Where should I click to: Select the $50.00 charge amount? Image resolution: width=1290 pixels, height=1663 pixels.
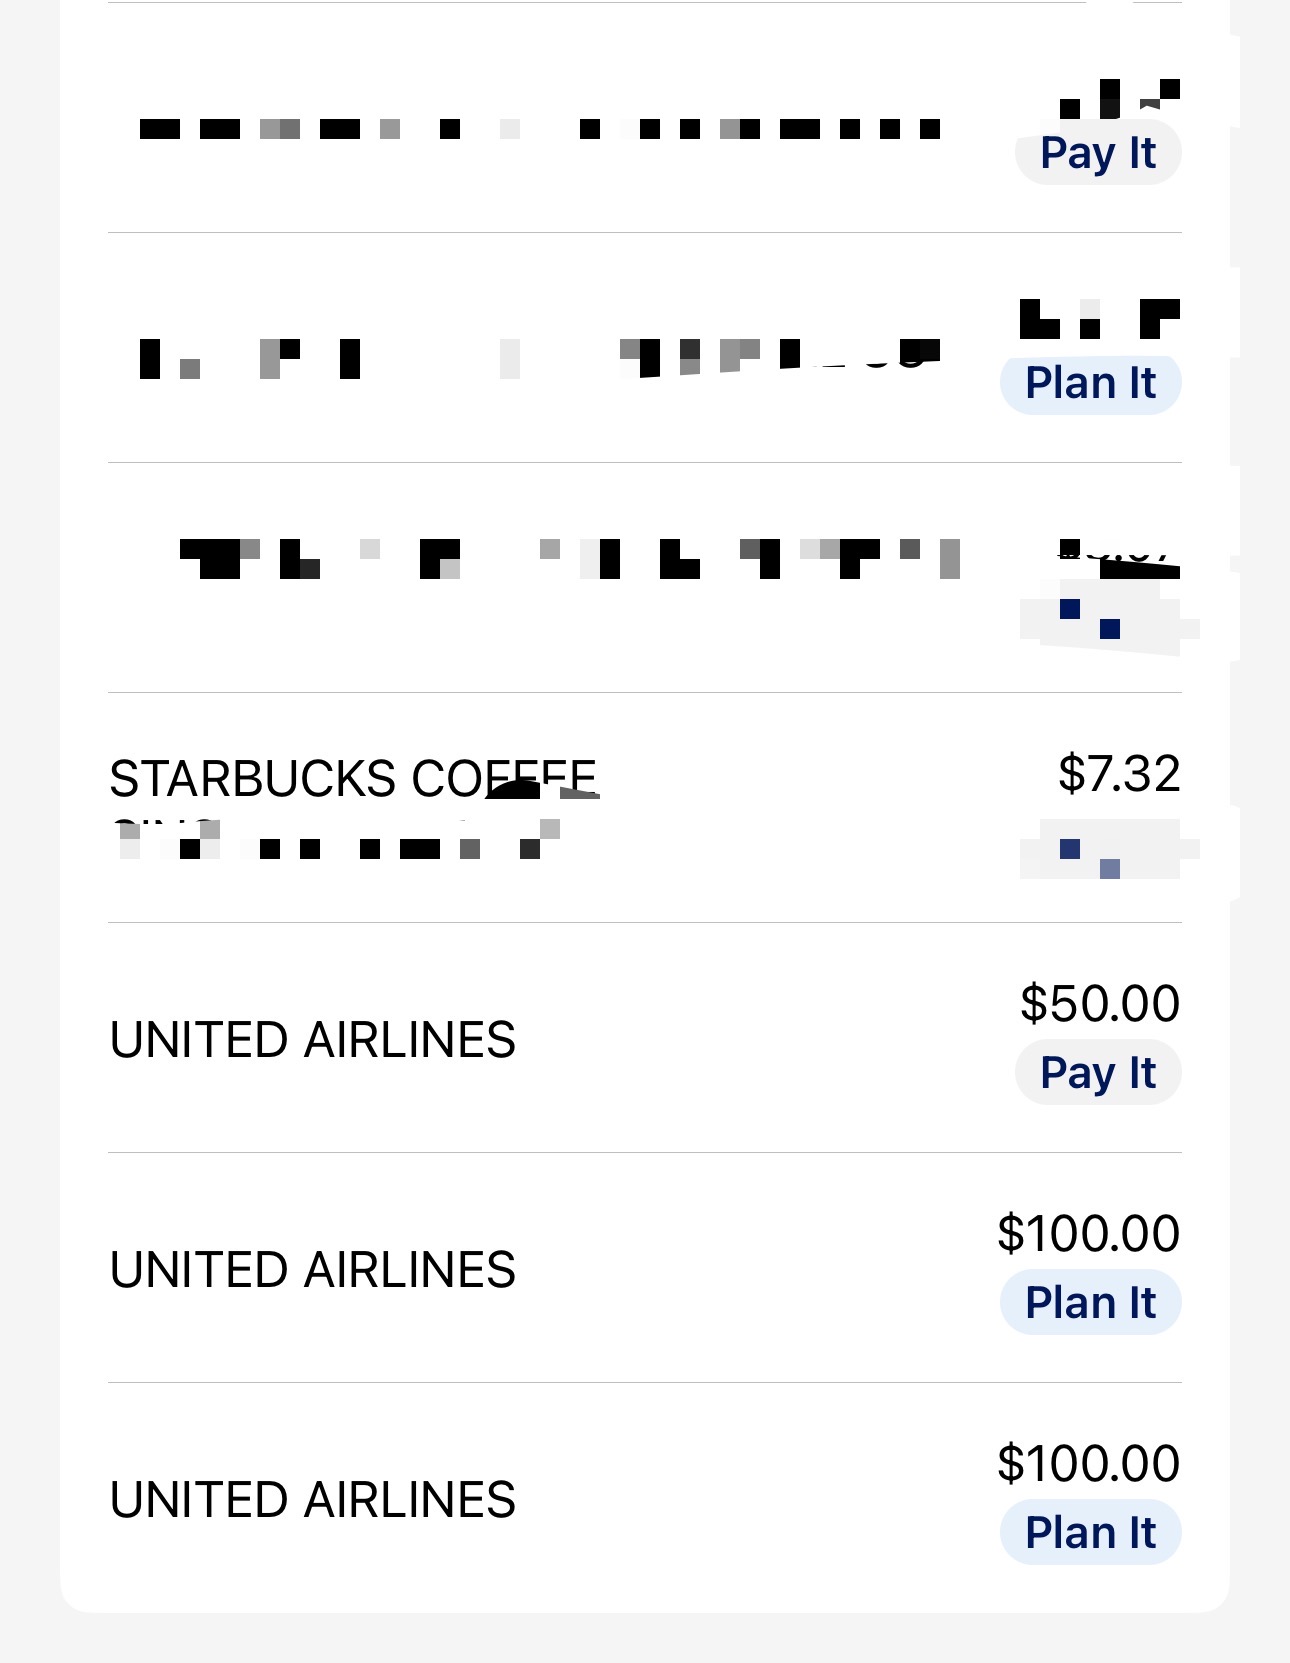pyautogui.click(x=1100, y=1003)
